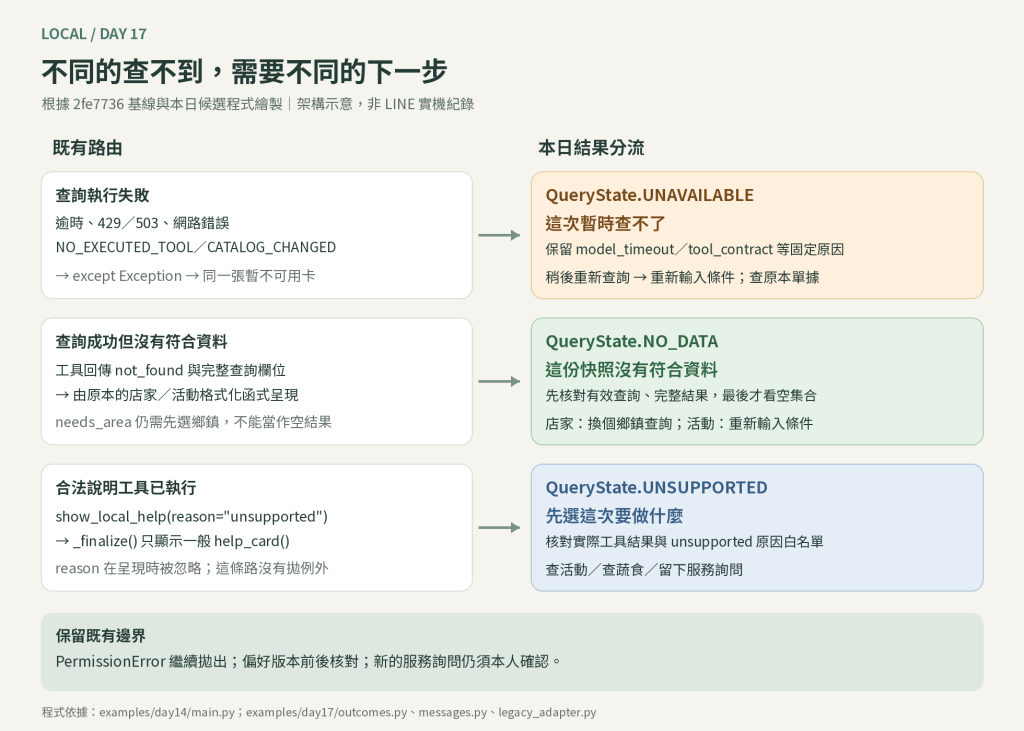Click the QueryState.UNSUPPORTED heading
This screenshot has height=731, width=1024.
point(656,488)
